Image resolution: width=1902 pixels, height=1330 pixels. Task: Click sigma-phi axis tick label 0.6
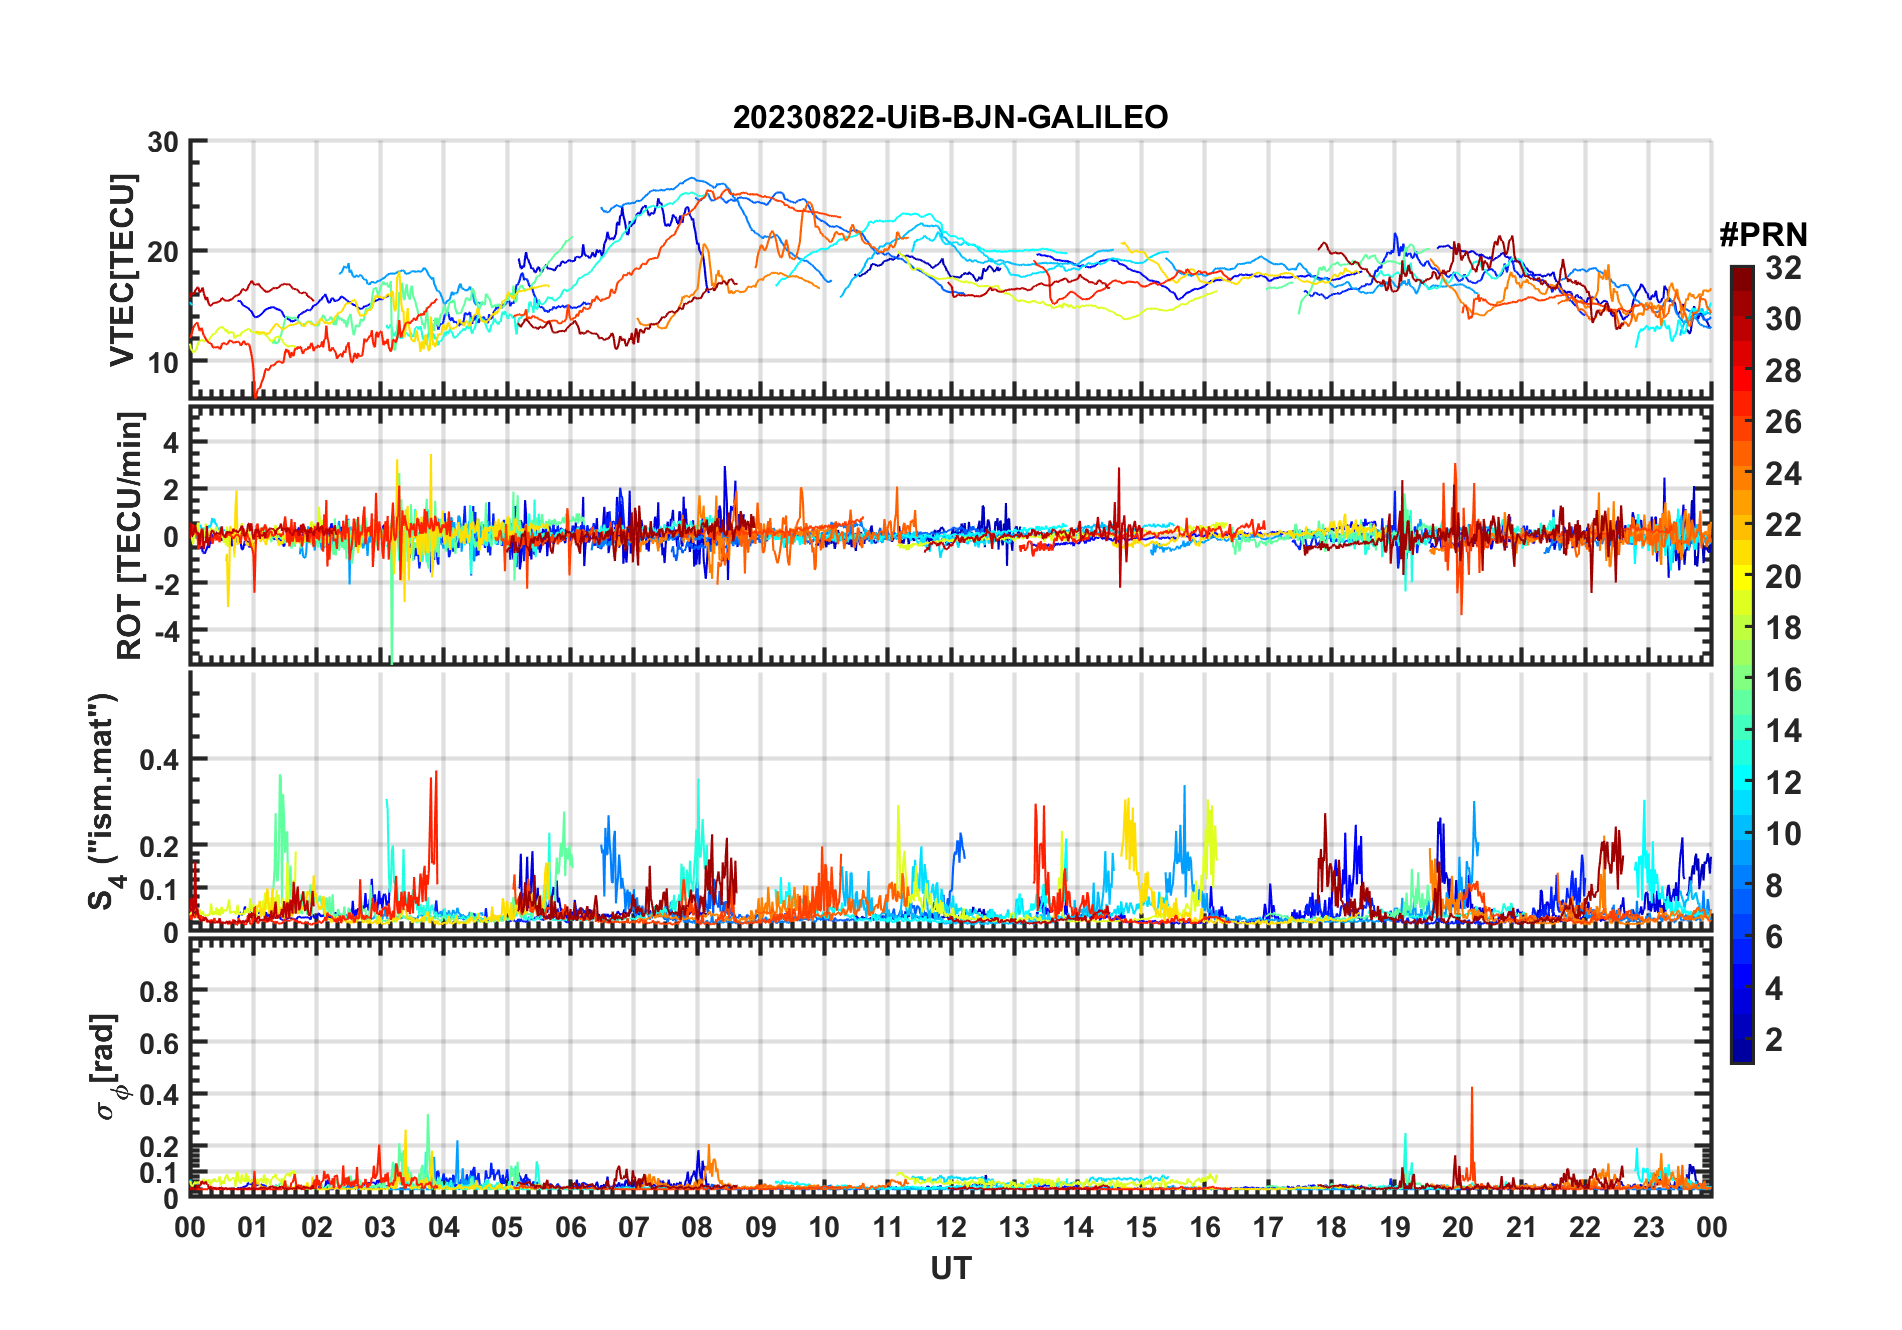point(159,1043)
